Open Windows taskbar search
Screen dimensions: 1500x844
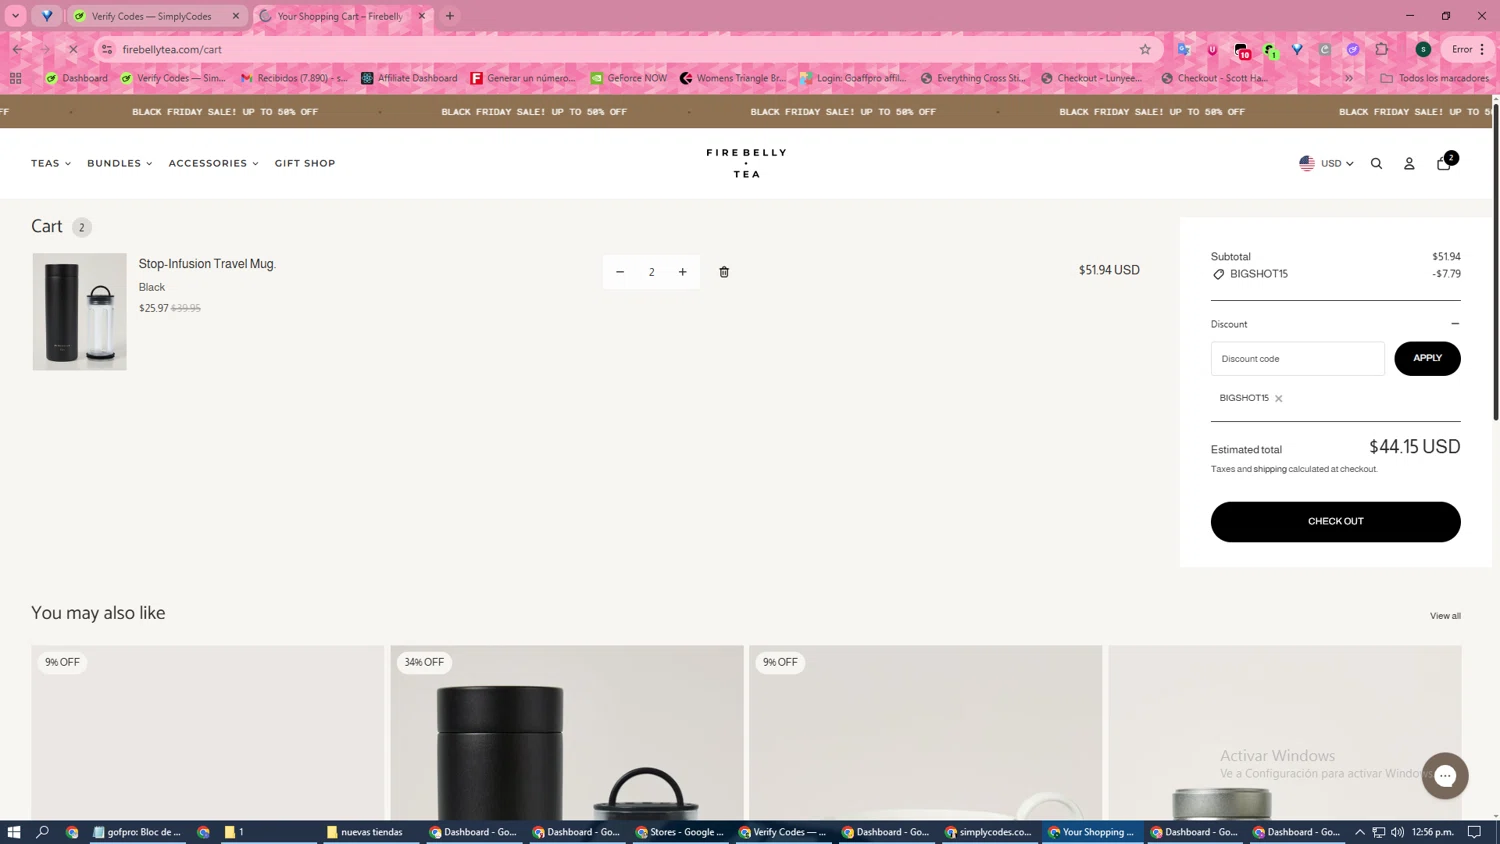coord(43,832)
